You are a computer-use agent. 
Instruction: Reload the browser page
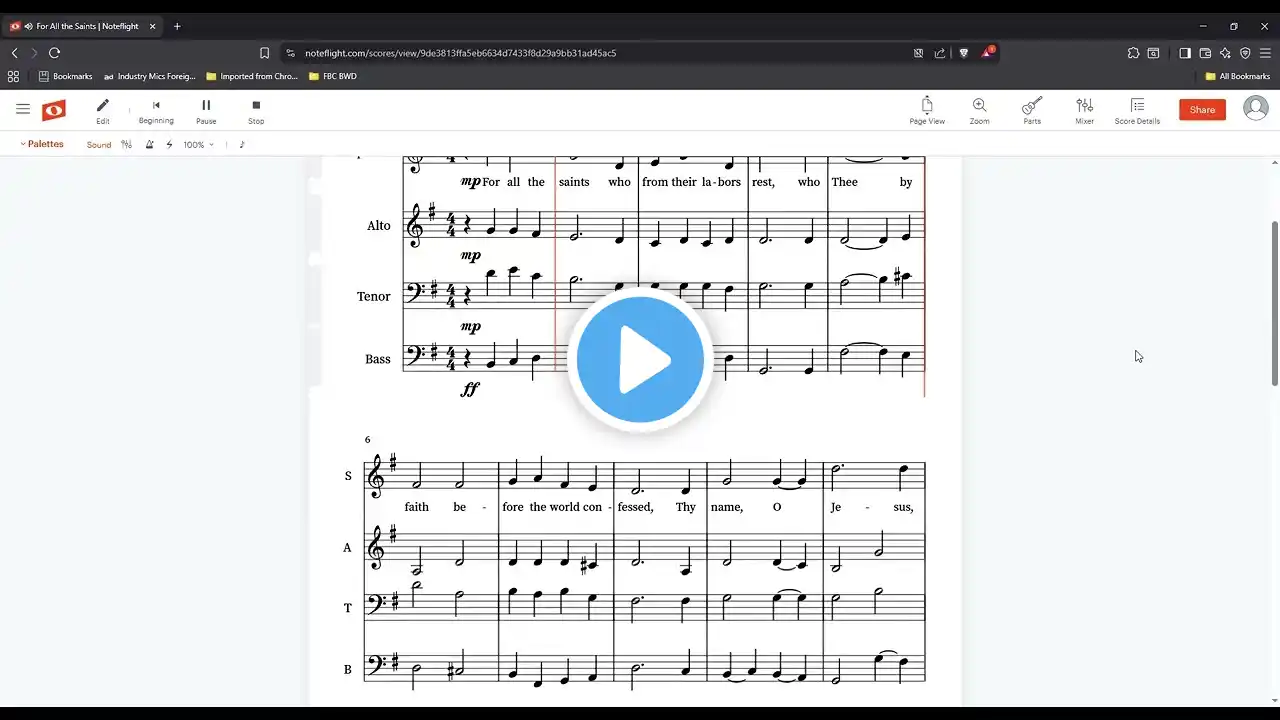pyautogui.click(x=54, y=53)
